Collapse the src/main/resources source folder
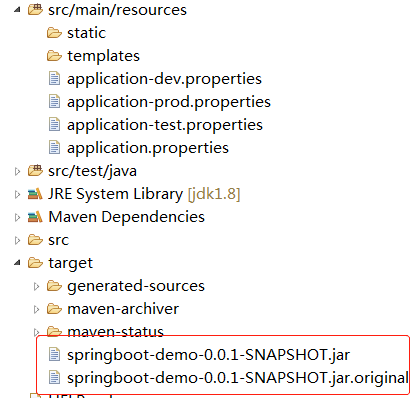 pos(17,10)
